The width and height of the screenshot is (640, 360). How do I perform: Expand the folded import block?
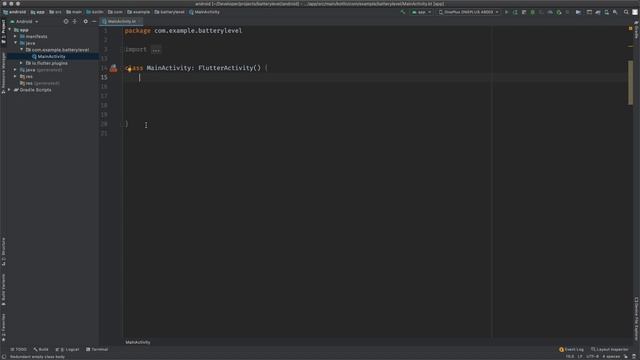[x=156, y=50]
